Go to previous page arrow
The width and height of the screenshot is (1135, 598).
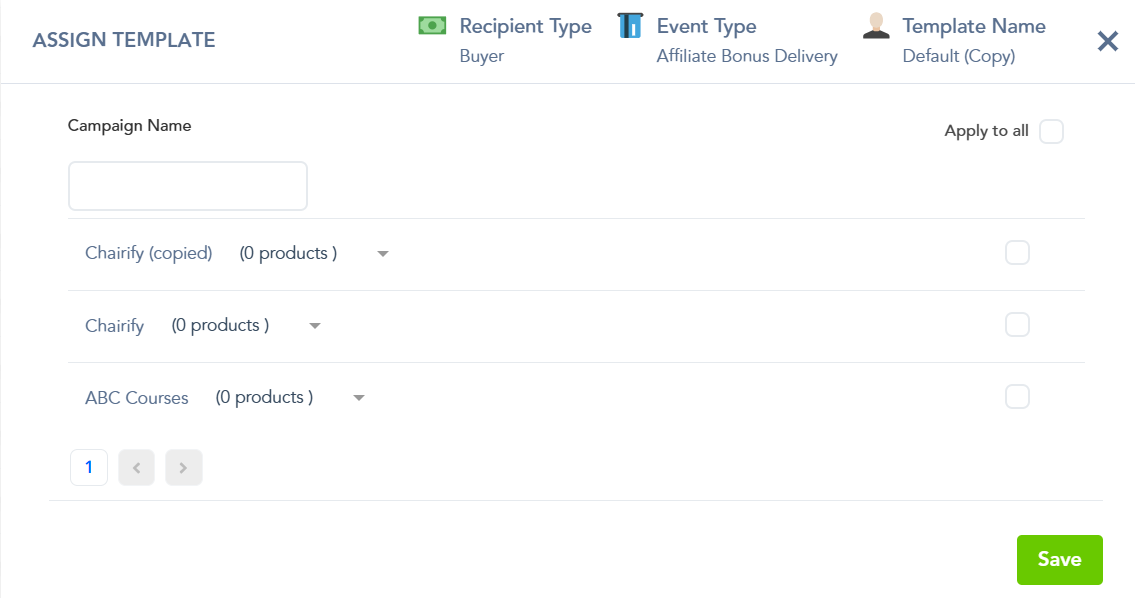pyautogui.click(x=136, y=467)
